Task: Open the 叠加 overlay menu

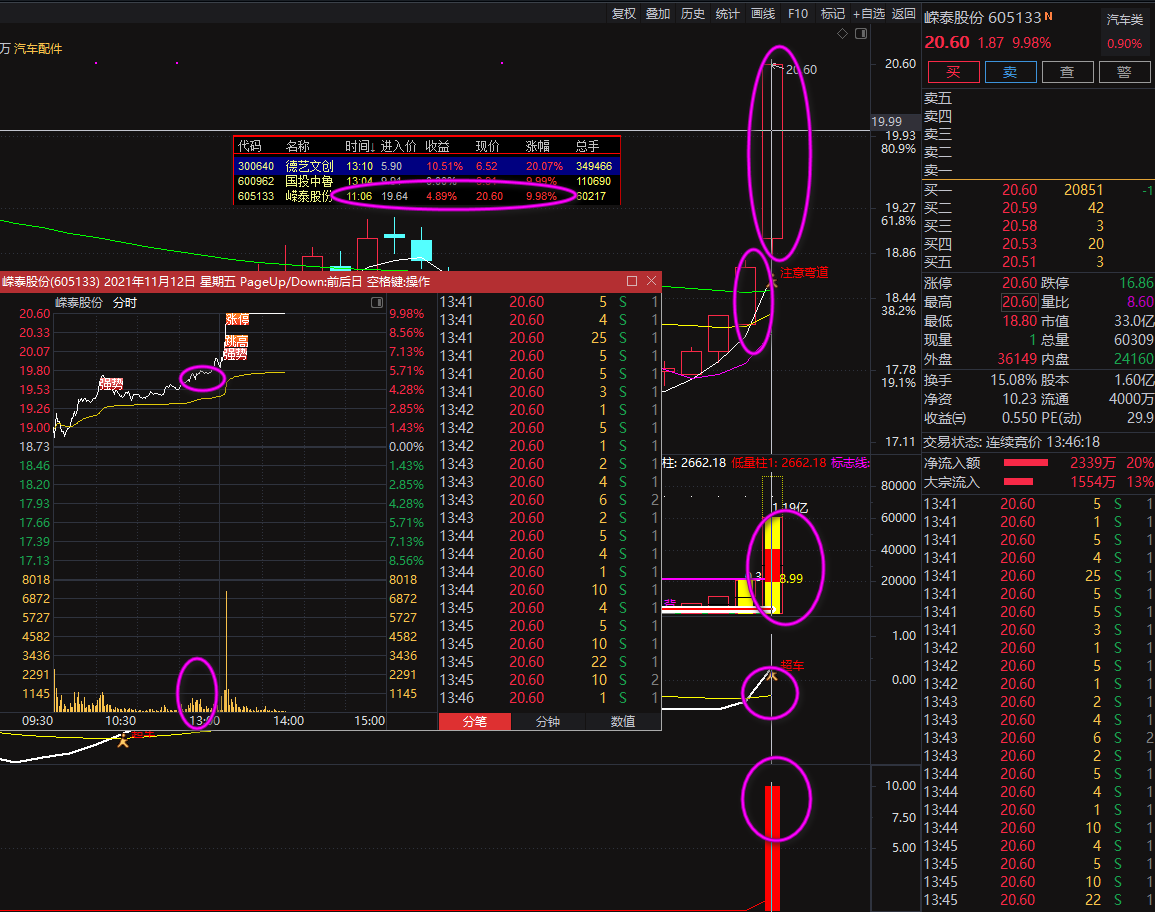Action: (x=658, y=13)
